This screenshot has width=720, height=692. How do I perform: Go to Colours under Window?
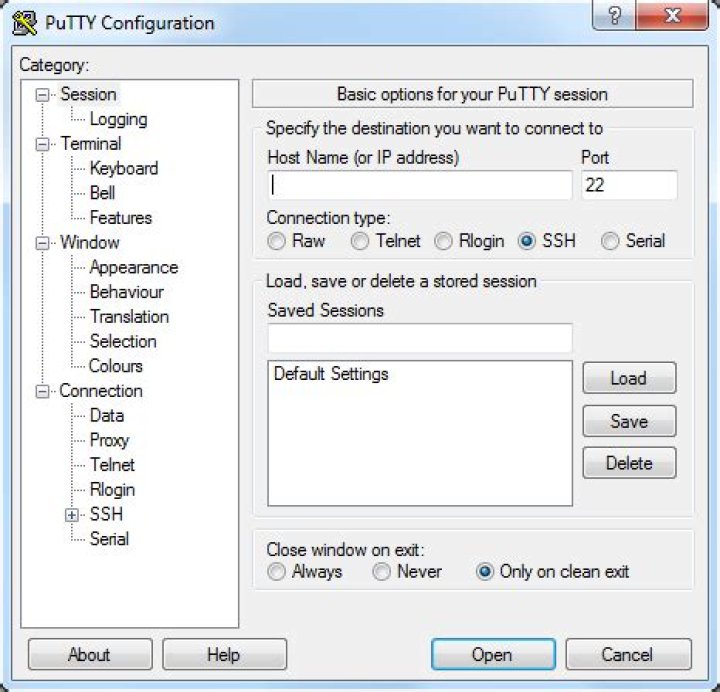tap(115, 366)
